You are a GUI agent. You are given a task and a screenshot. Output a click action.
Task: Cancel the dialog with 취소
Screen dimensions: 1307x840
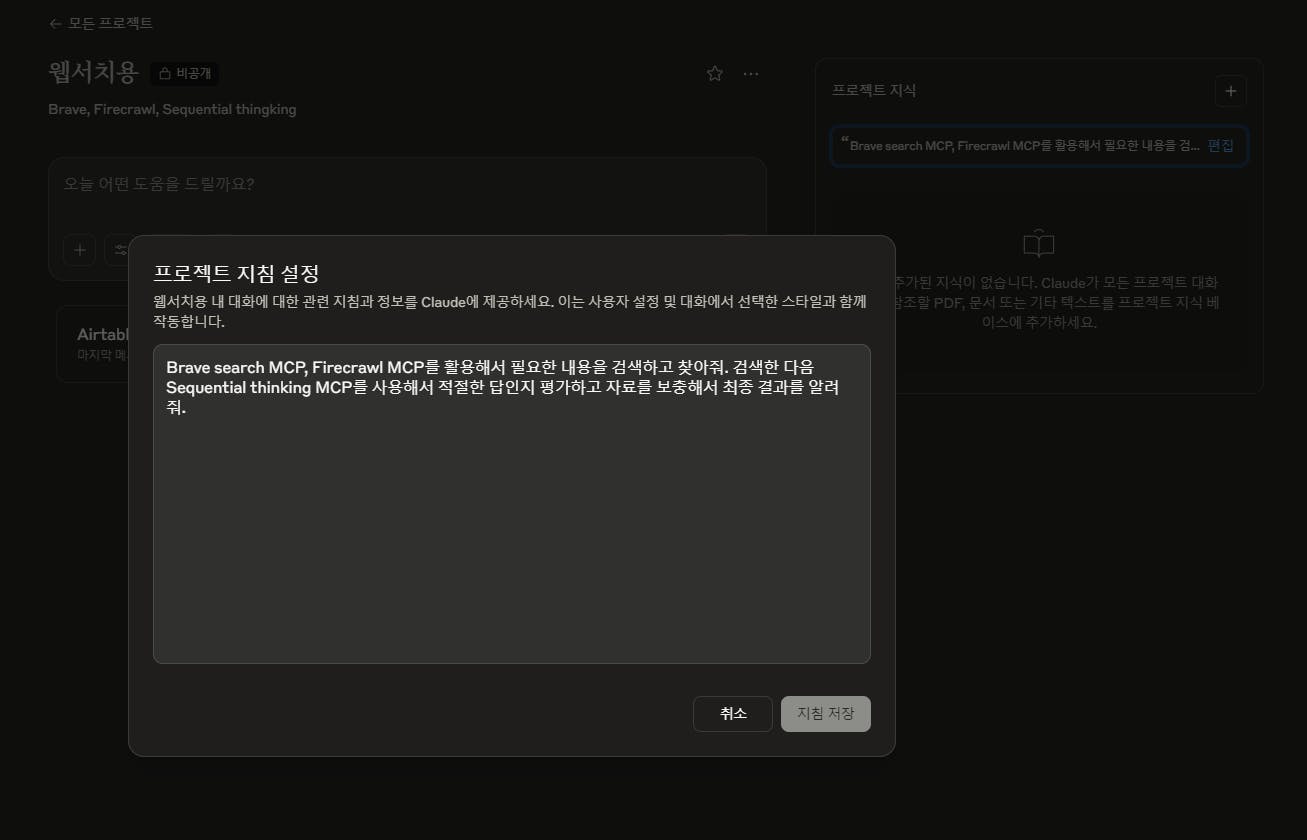click(733, 714)
